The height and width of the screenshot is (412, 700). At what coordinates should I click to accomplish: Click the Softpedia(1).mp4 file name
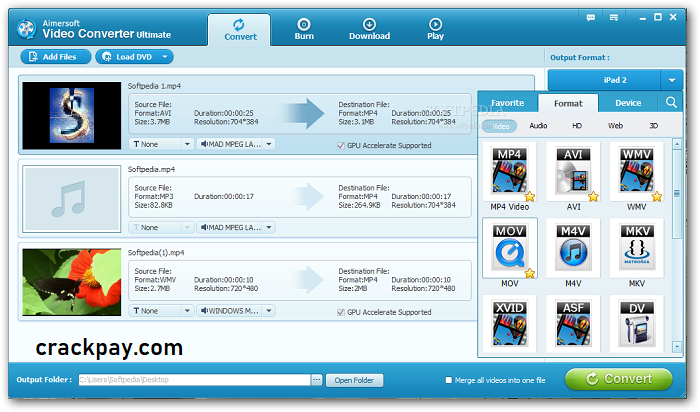[156, 253]
